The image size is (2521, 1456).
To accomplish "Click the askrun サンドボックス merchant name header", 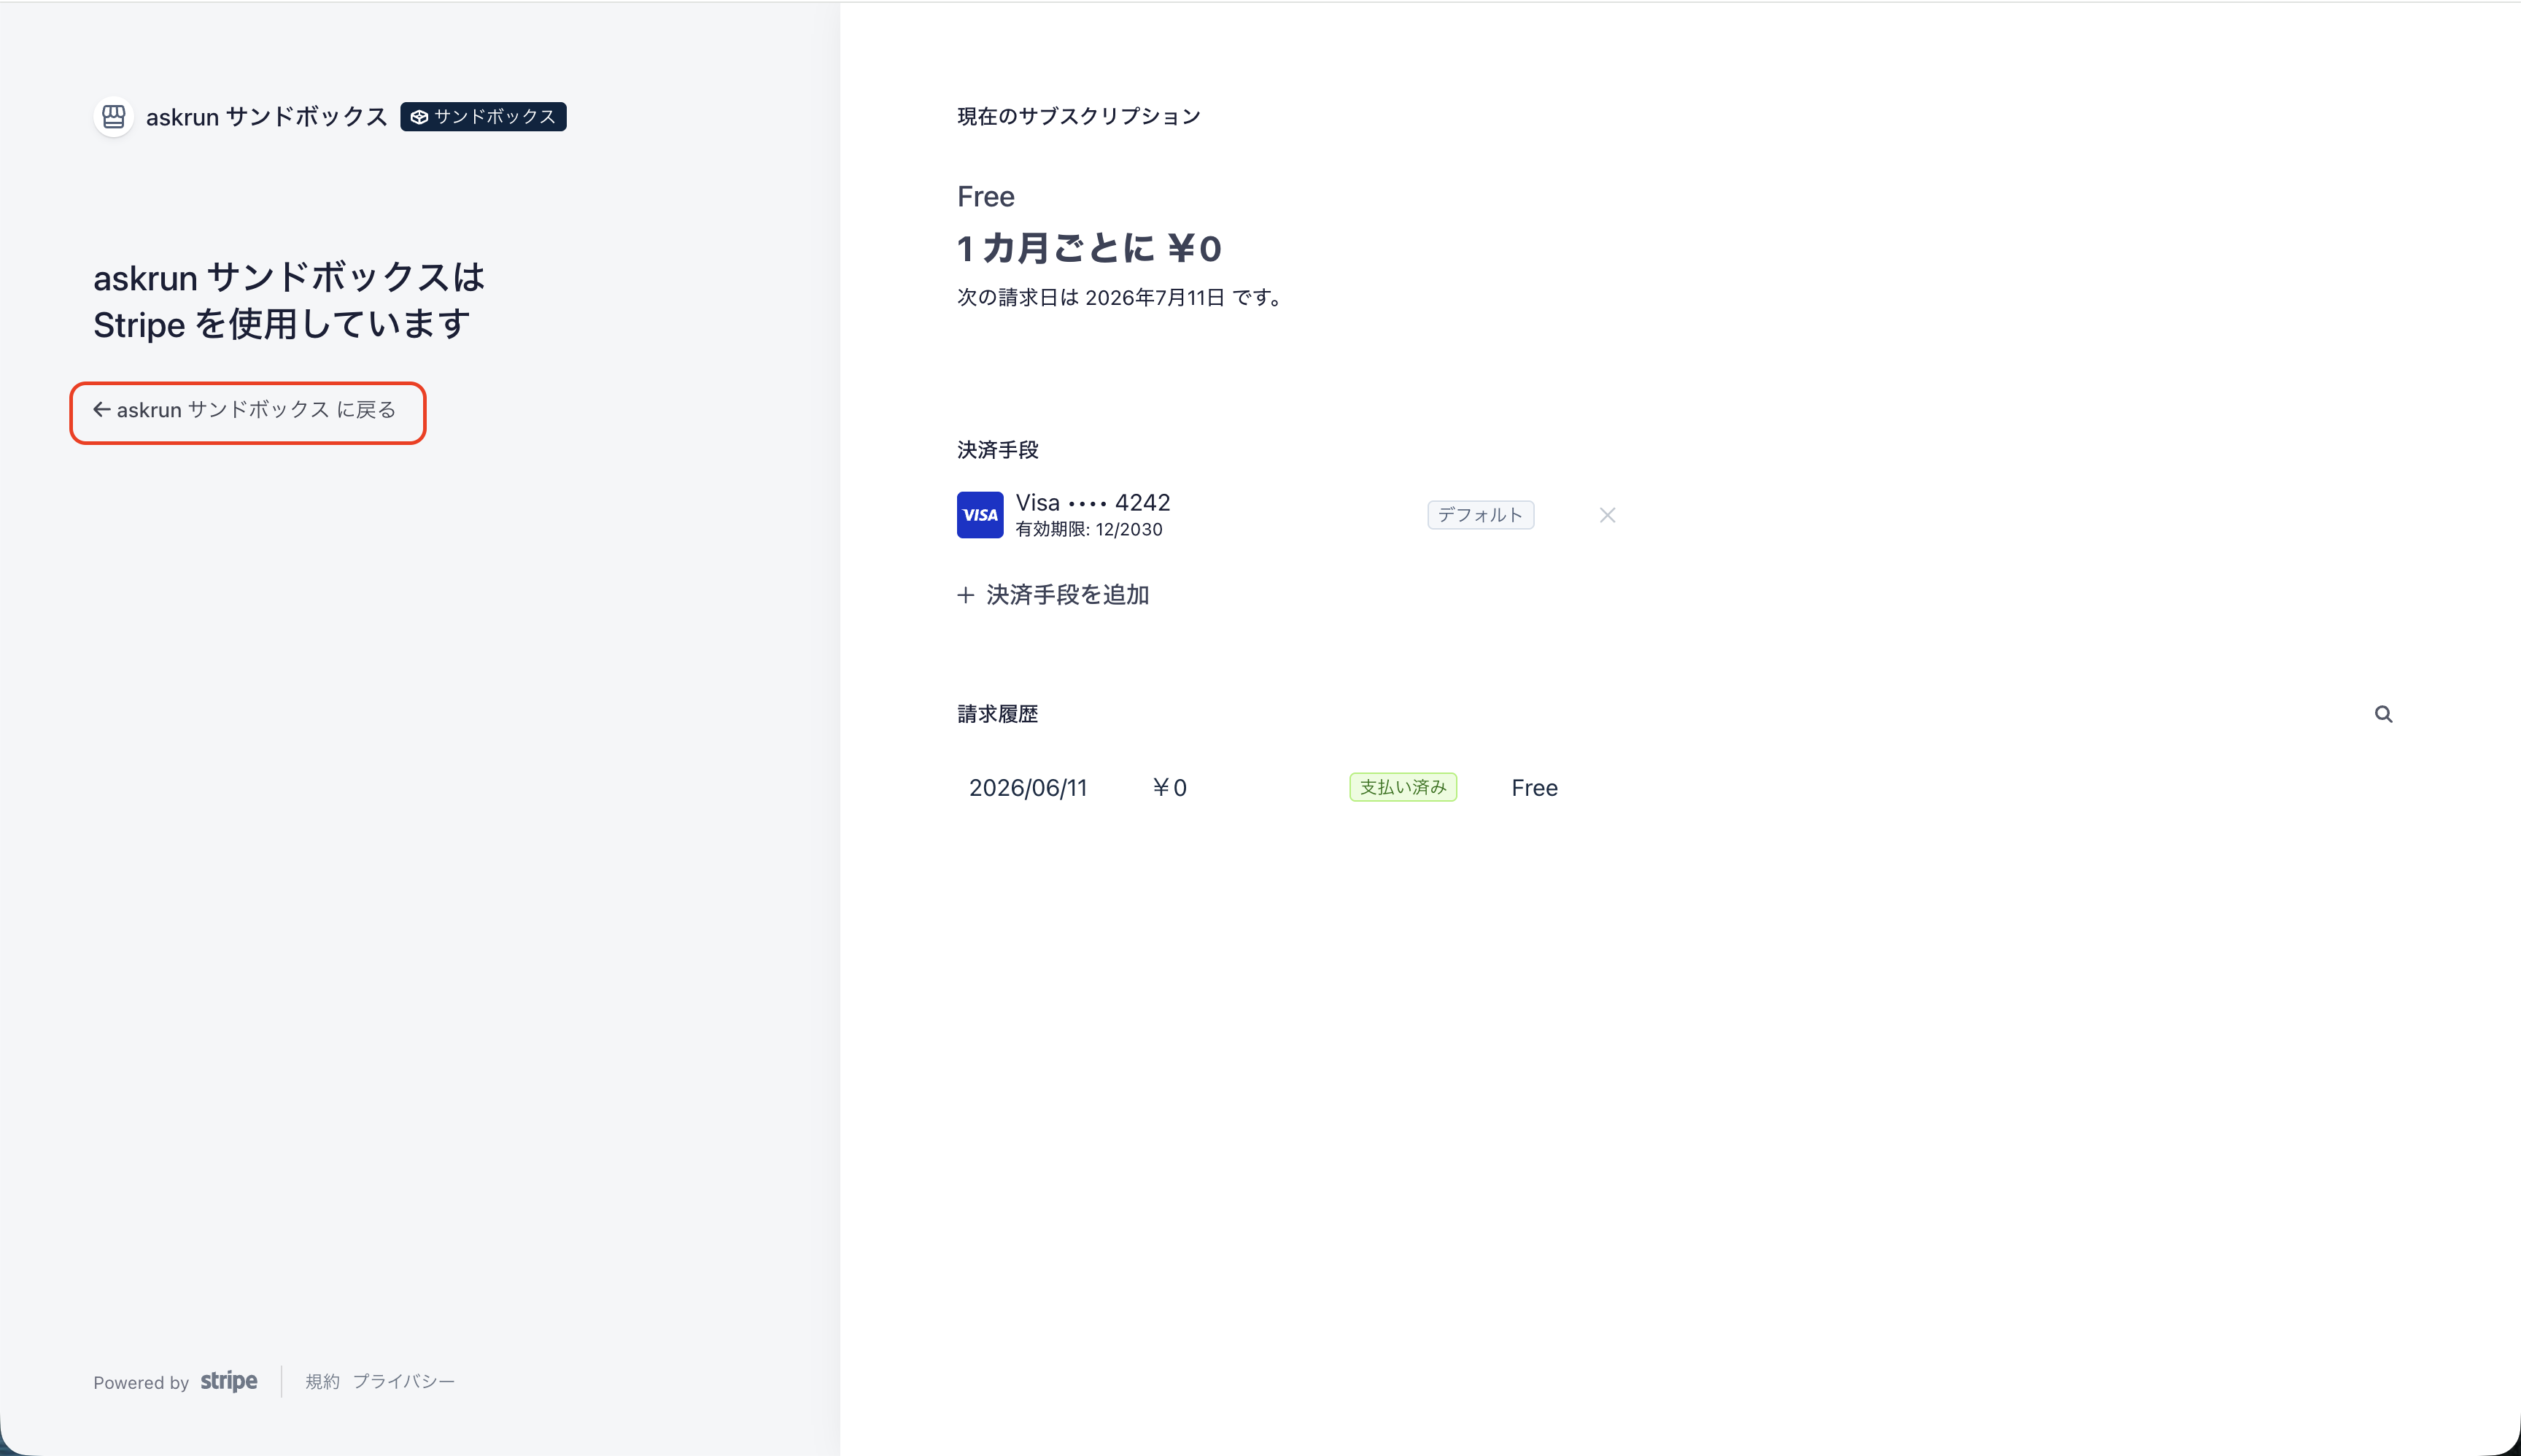I will coord(267,117).
